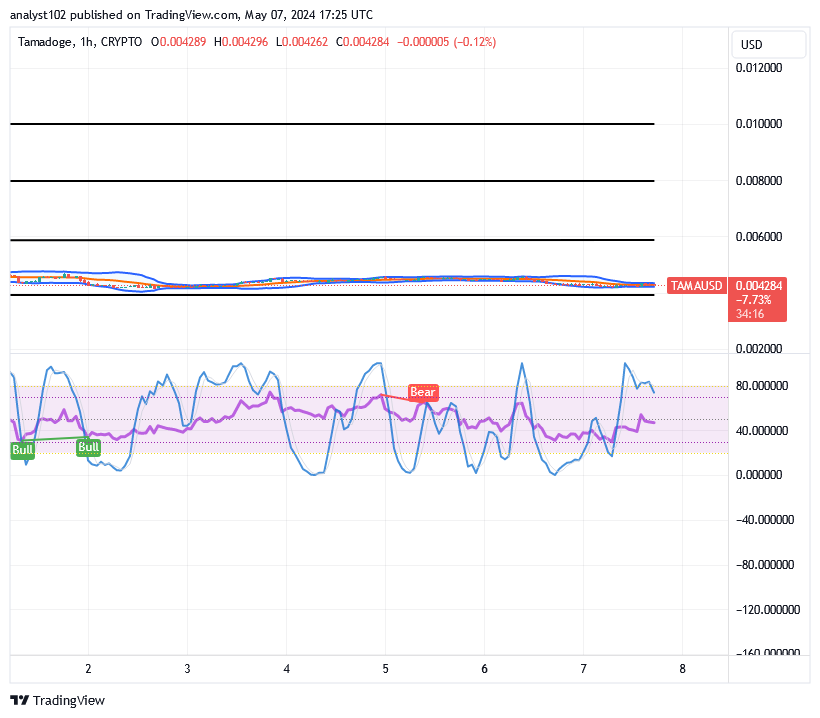Click the 0.006000 price axis label

pos(759,237)
